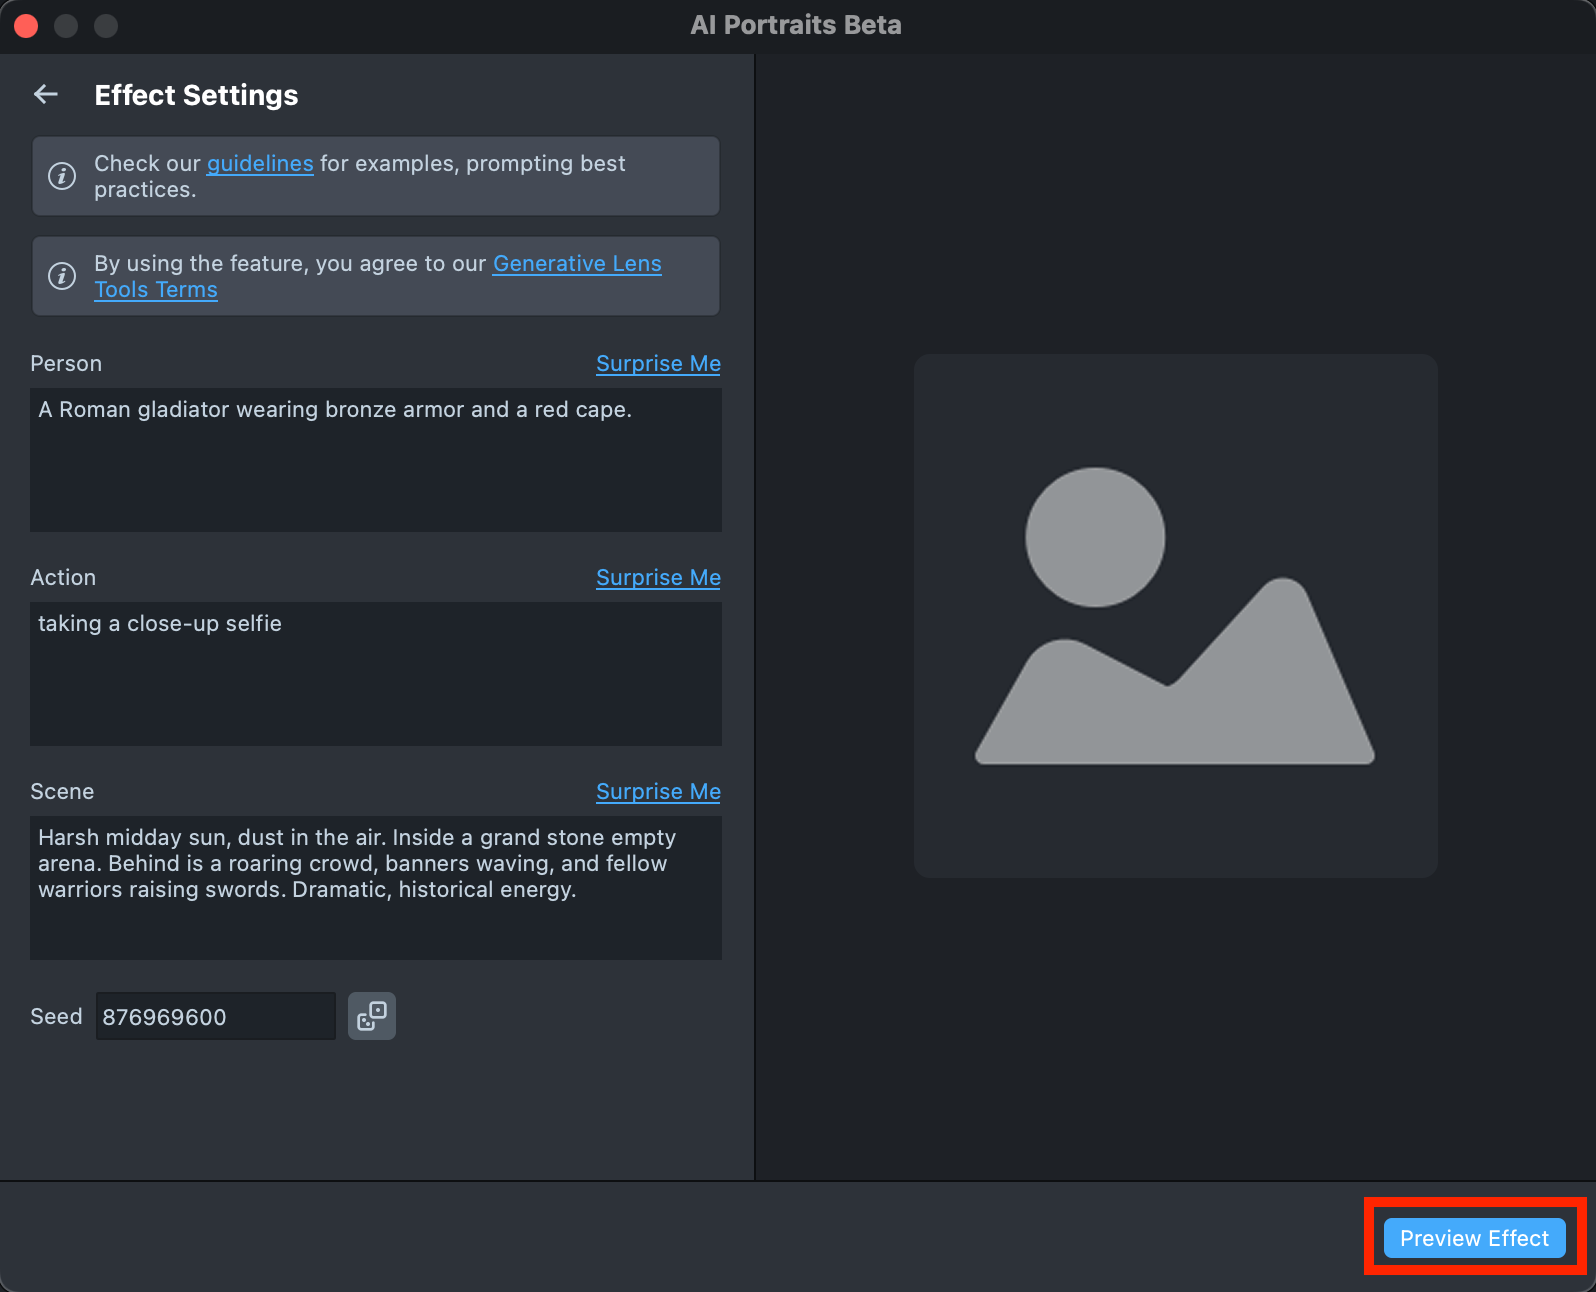Click the AI Portraits Beta title bar
Image resolution: width=1596 pixels, height=1292 pixels.
(796, 25)
